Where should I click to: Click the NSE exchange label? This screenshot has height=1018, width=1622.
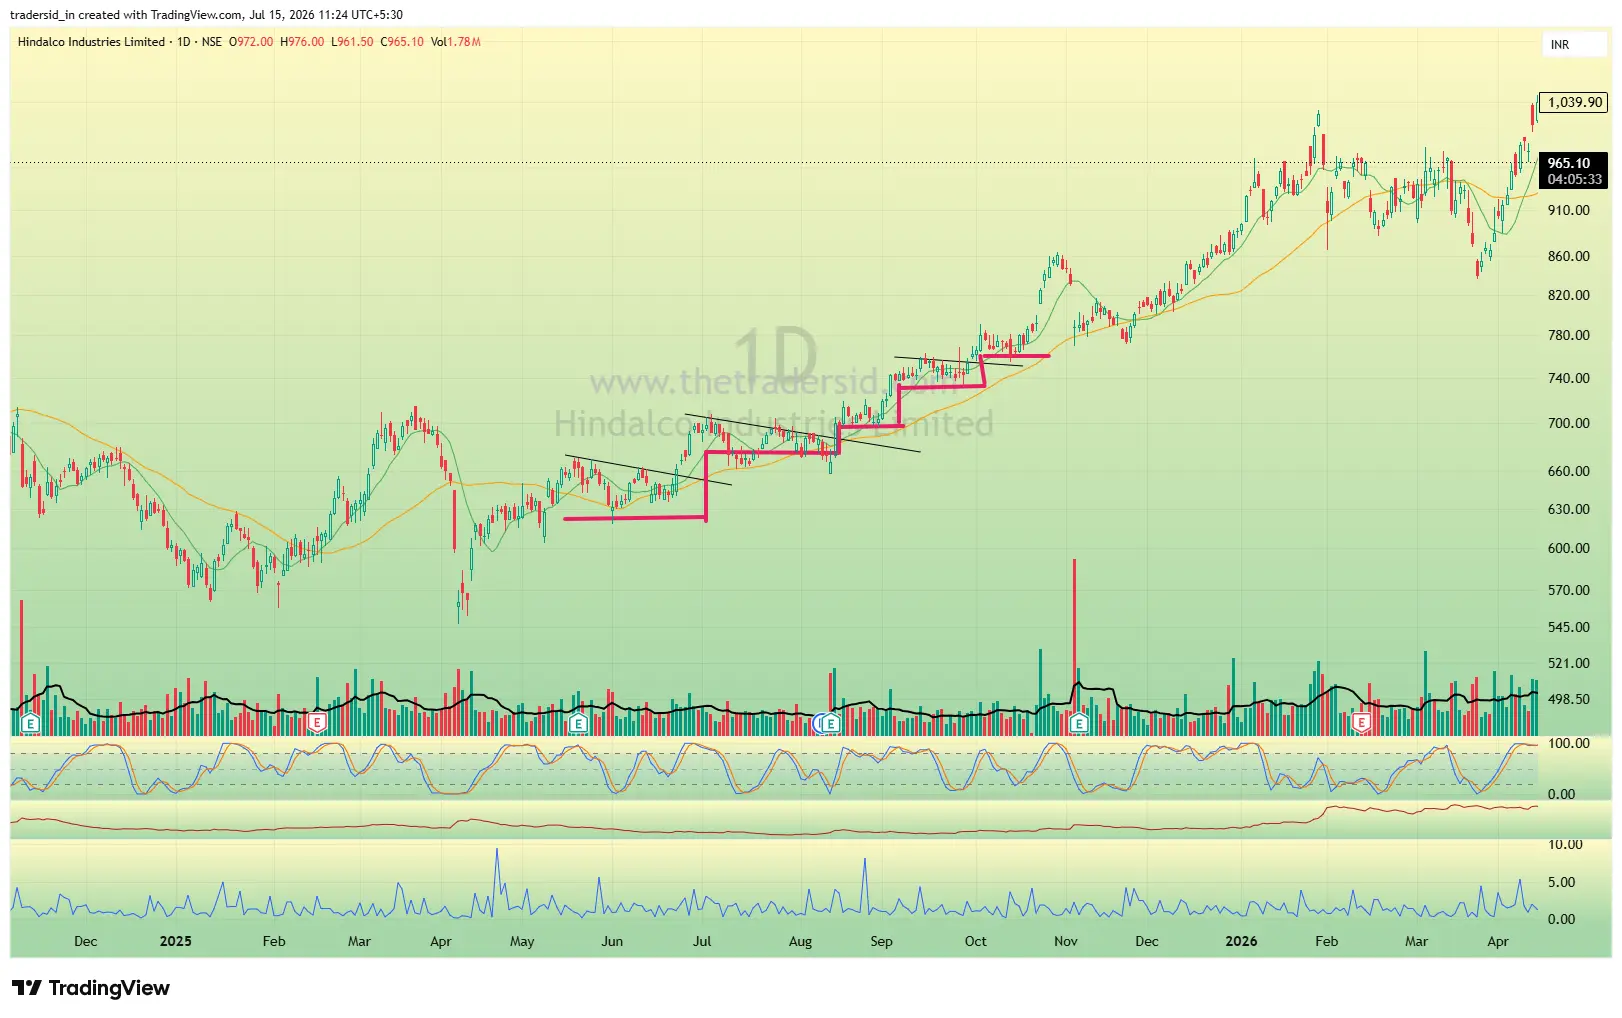tap(211, 42)
